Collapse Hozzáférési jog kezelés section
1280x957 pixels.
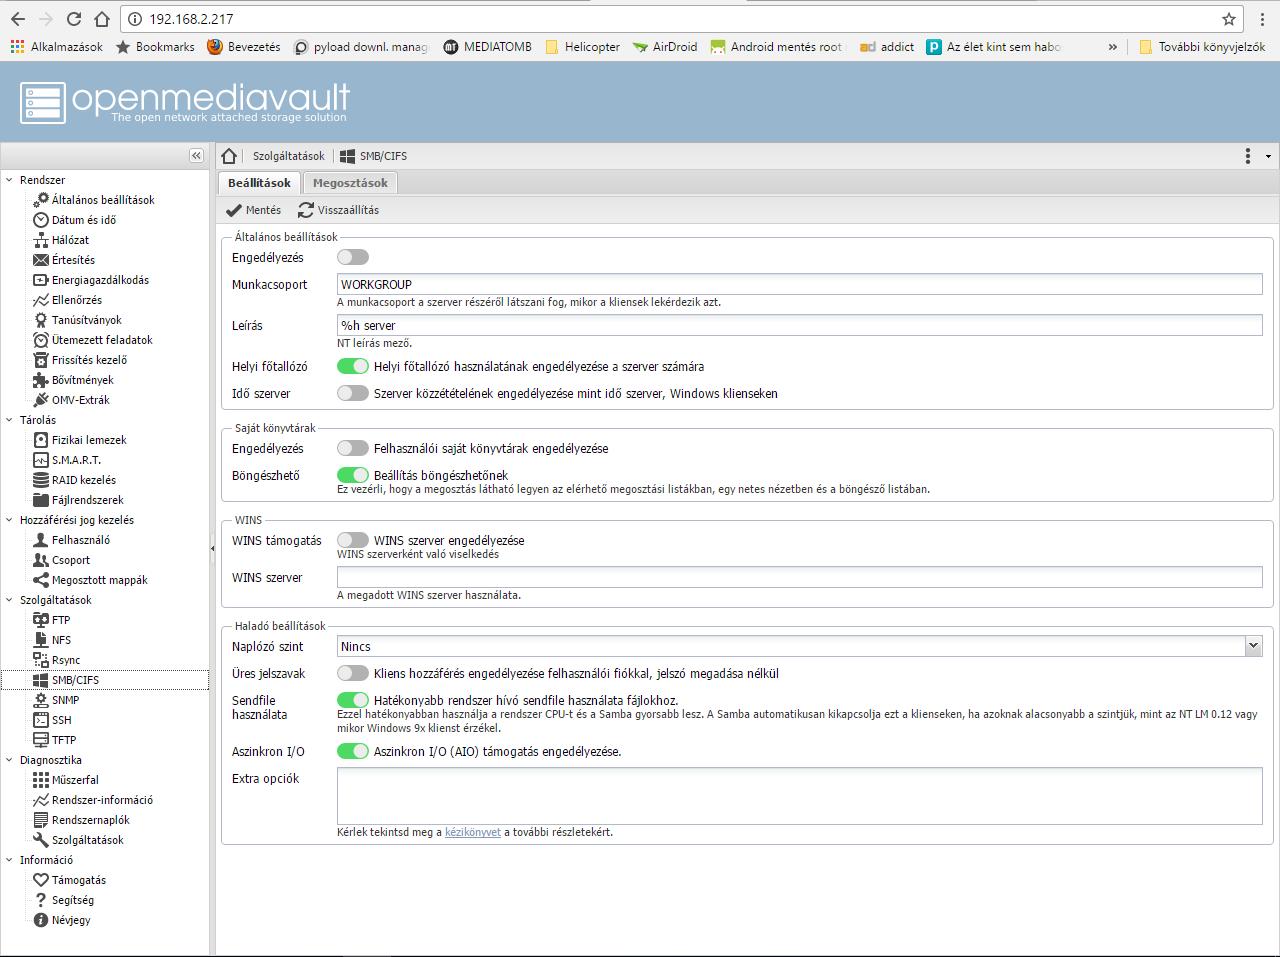coord(9,520)
